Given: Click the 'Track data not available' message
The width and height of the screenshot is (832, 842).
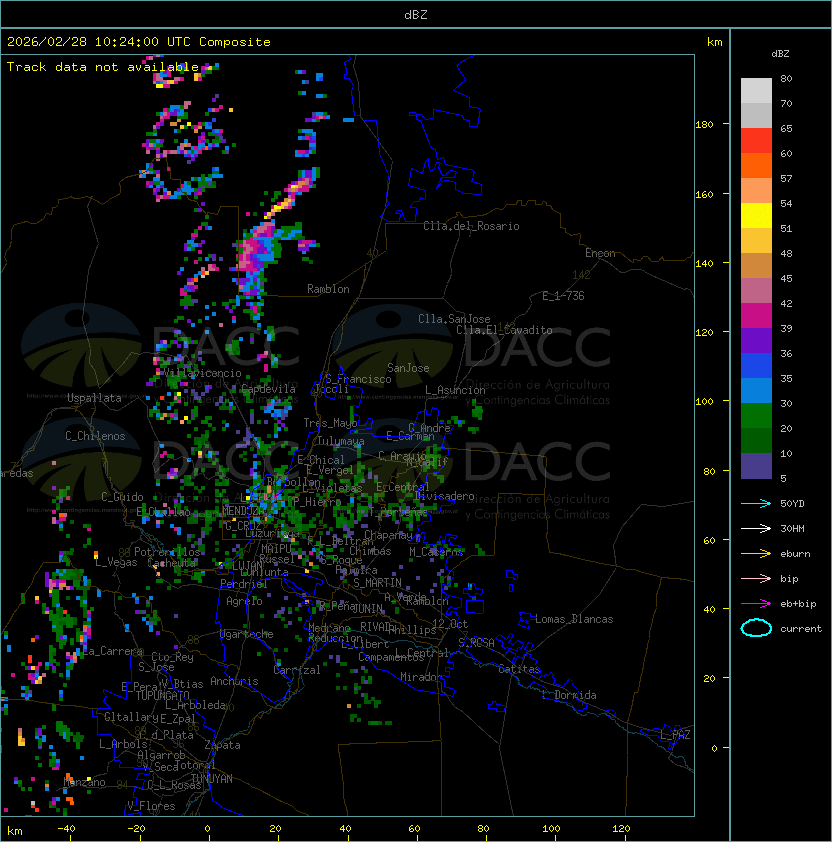Looking at the screenshot, I should coord(103,67).
